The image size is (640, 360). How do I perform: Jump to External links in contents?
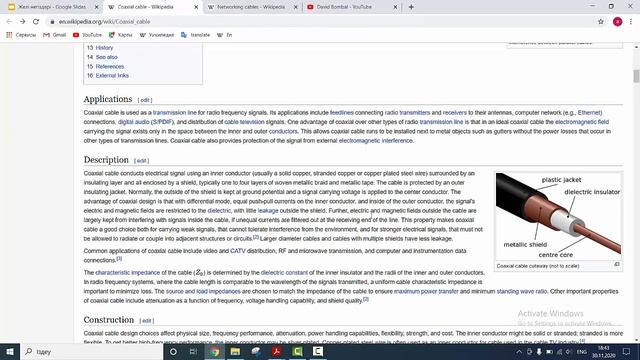112,76
